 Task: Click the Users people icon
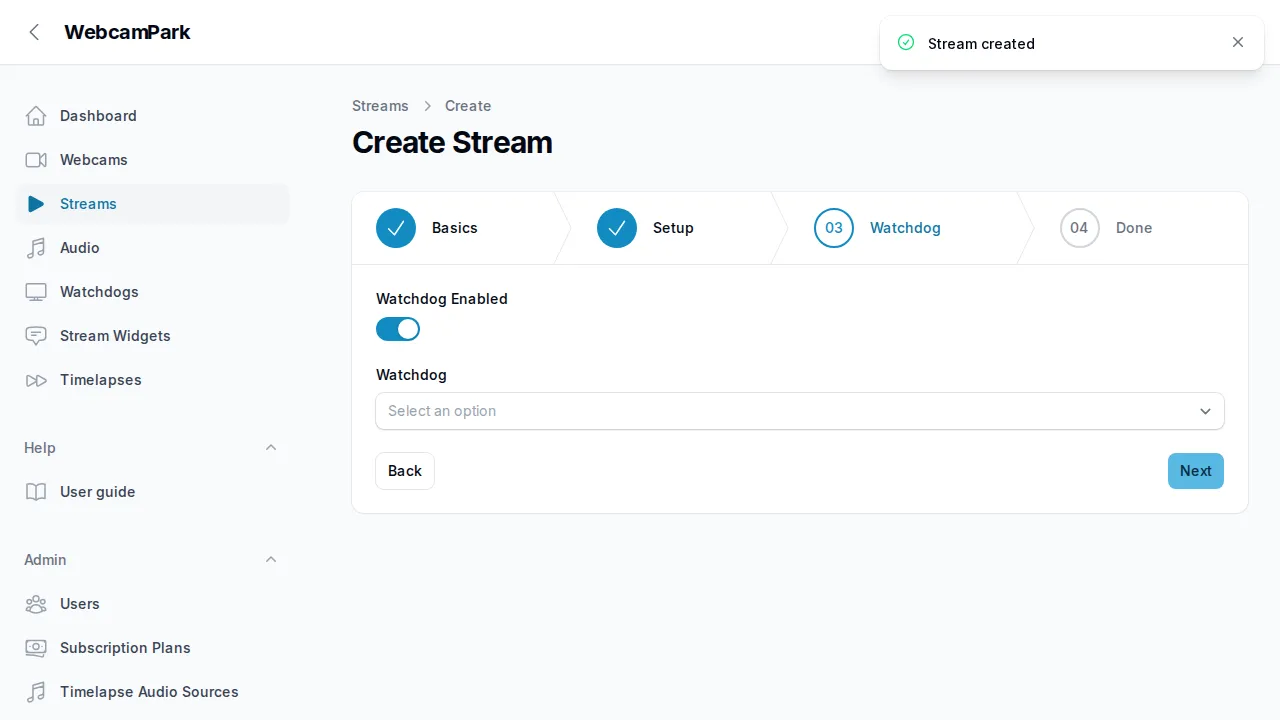click(x=36, y=604)
